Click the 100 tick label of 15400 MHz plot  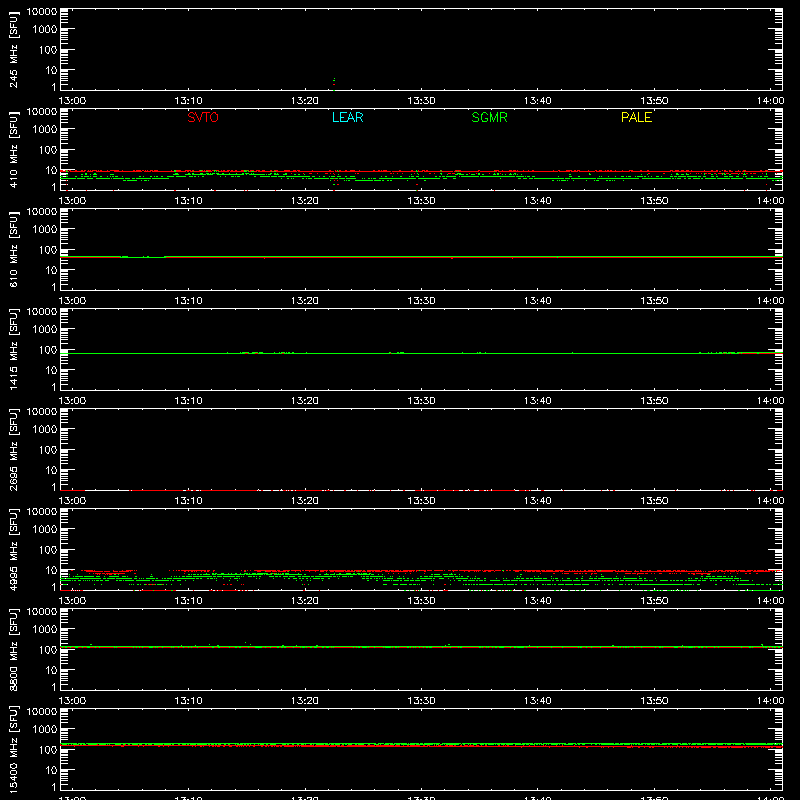pyautogui.click(x=47, y=750)
